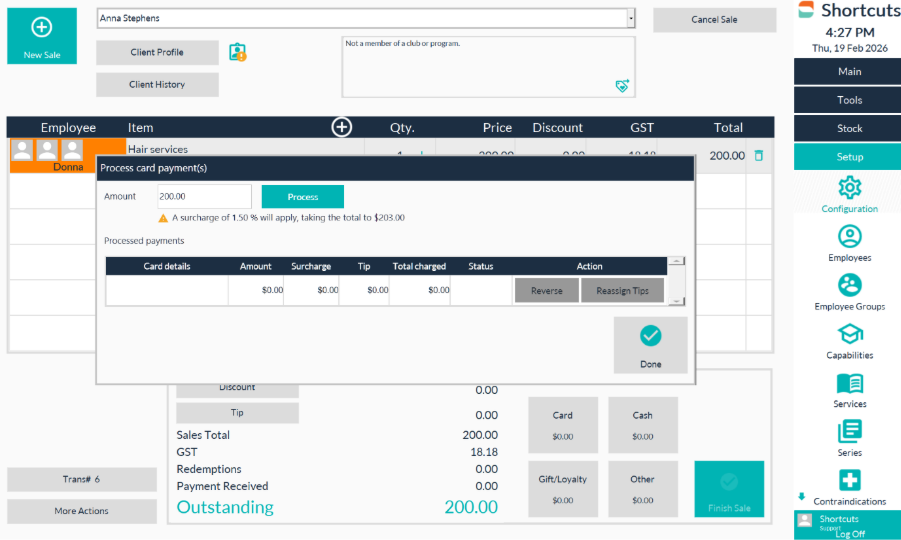Click the Sales Total label
This screenshot has height=540, width=901.
coord(203,435)
